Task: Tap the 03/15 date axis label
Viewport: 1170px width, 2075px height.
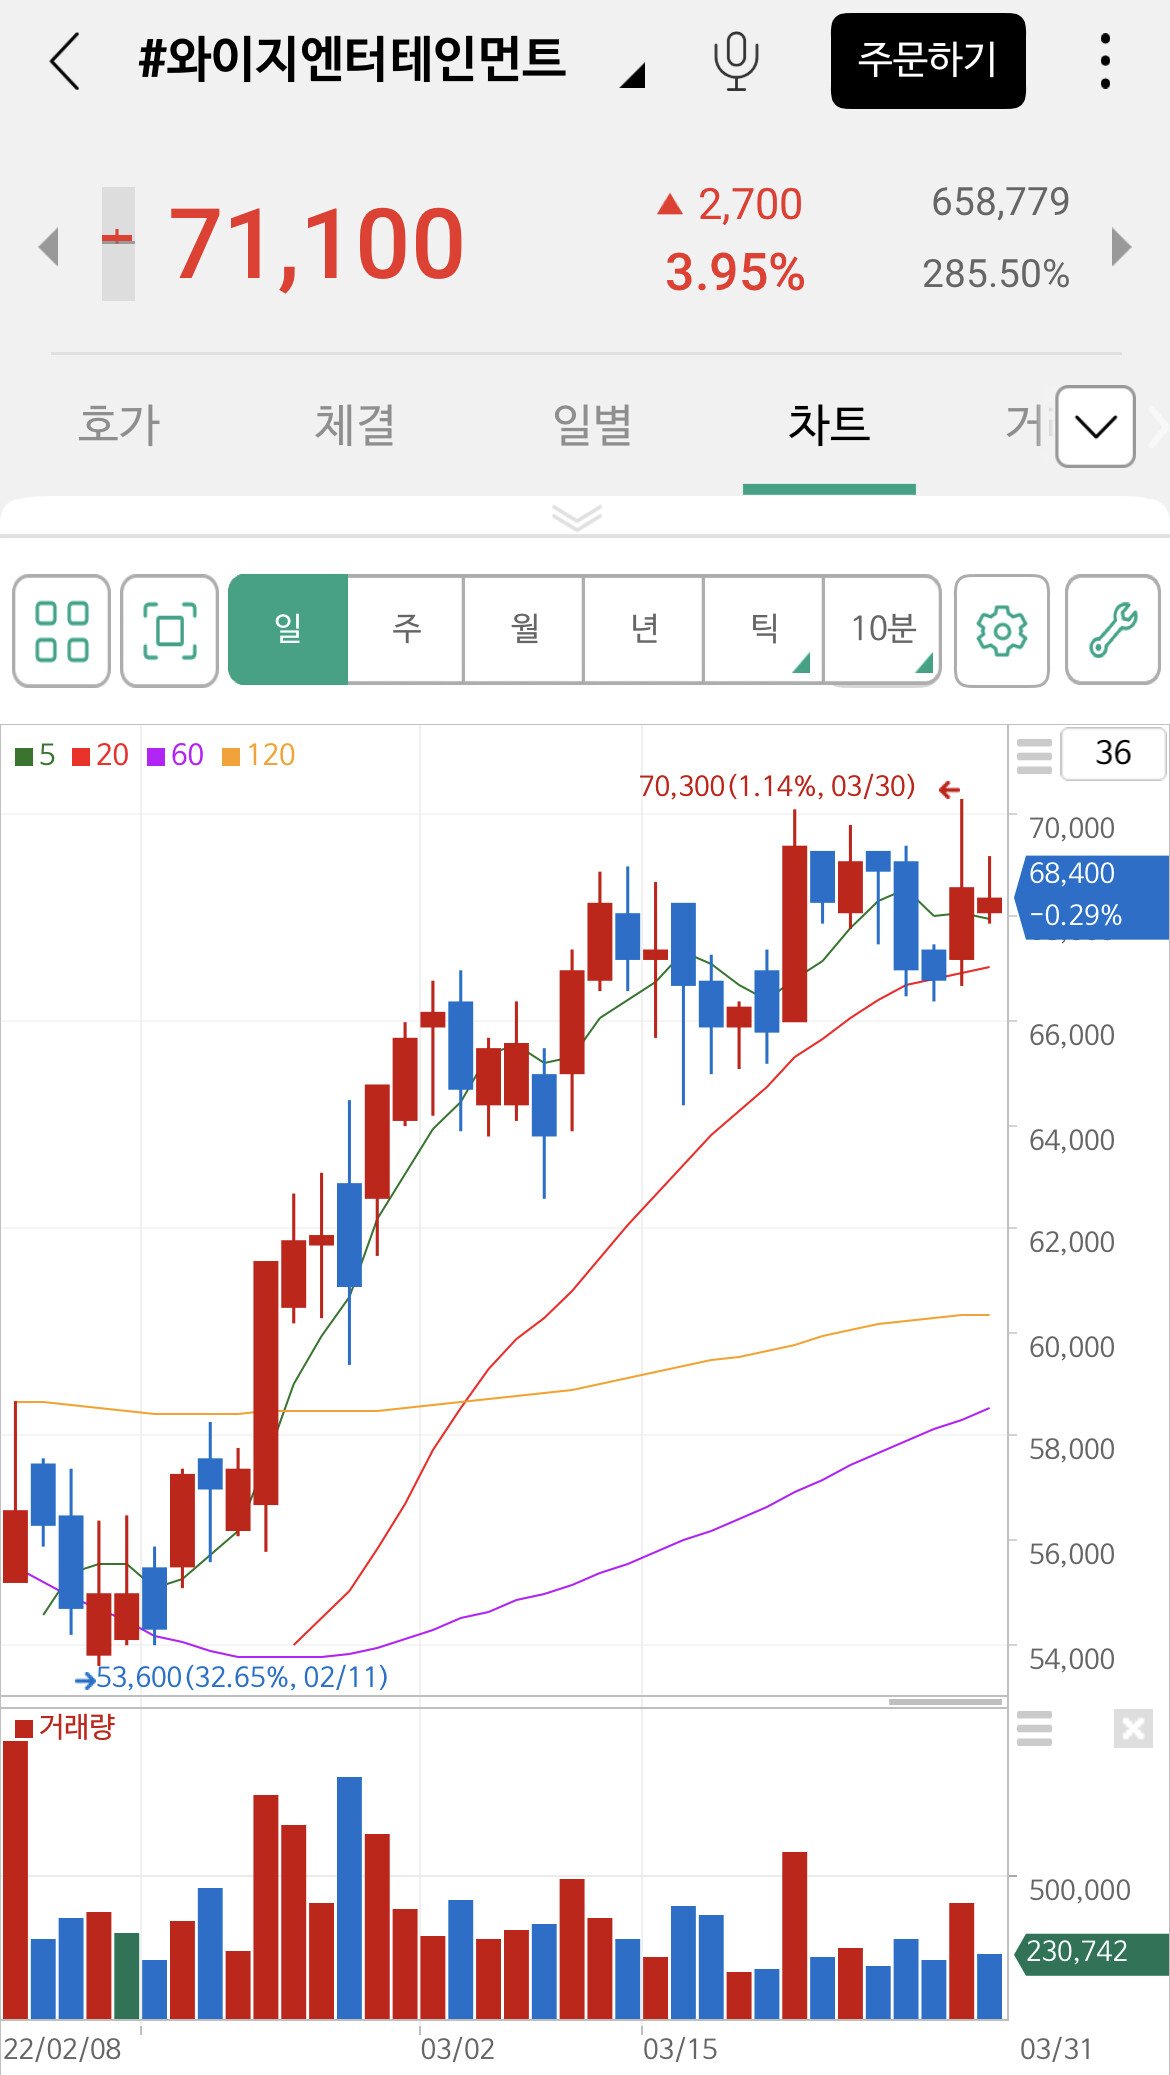Action: [680, 2049]
